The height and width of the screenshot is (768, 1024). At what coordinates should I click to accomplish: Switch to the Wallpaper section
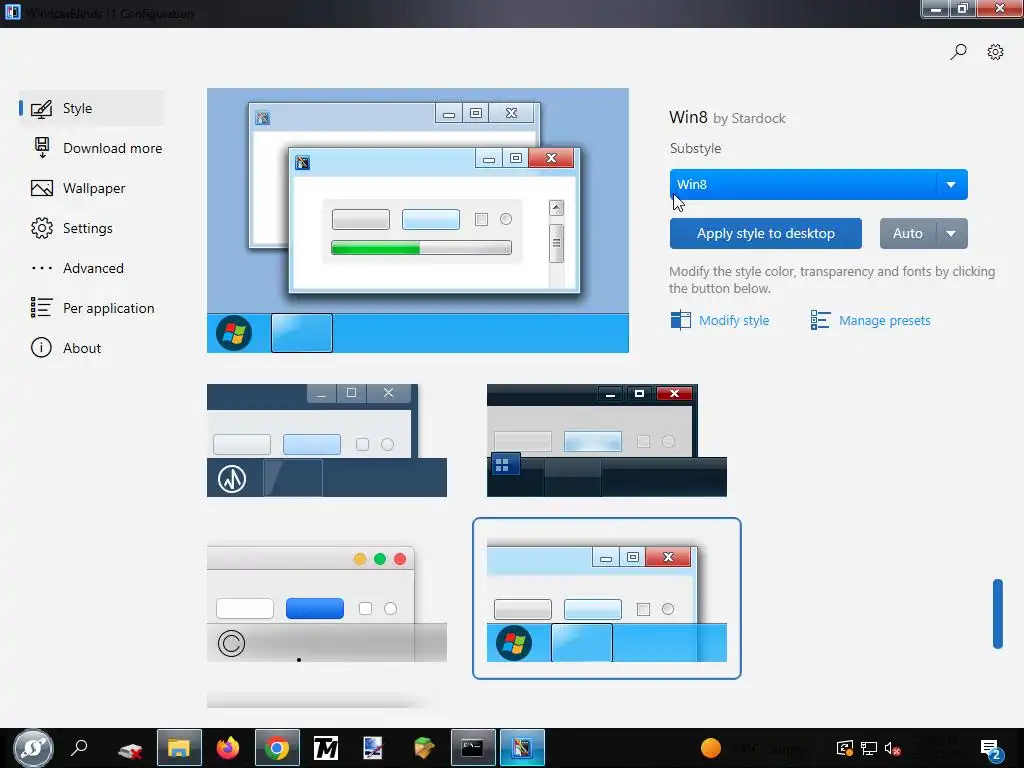pos(91,188)
